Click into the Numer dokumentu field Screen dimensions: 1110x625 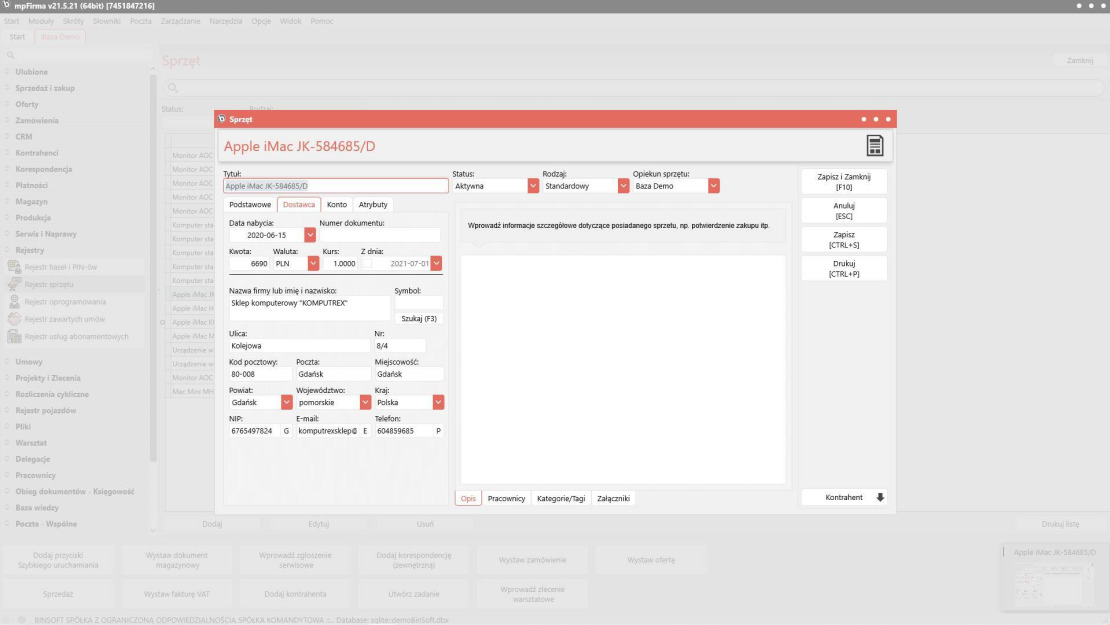(x=380, y=235)
